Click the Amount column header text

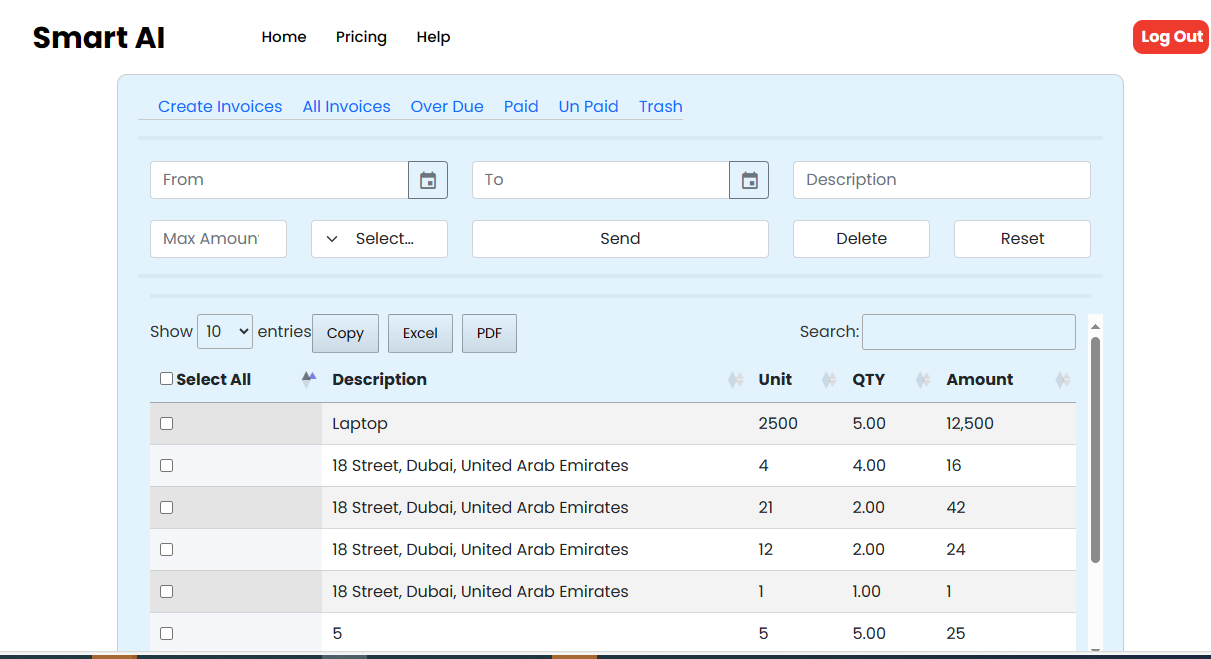(x=980, y=380)
